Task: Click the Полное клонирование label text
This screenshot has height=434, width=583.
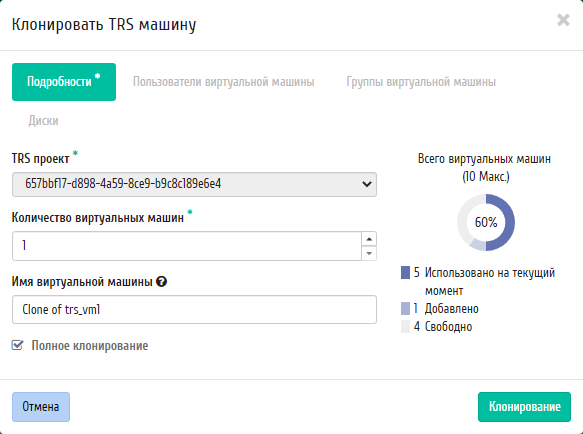Action: pos(90,346)
